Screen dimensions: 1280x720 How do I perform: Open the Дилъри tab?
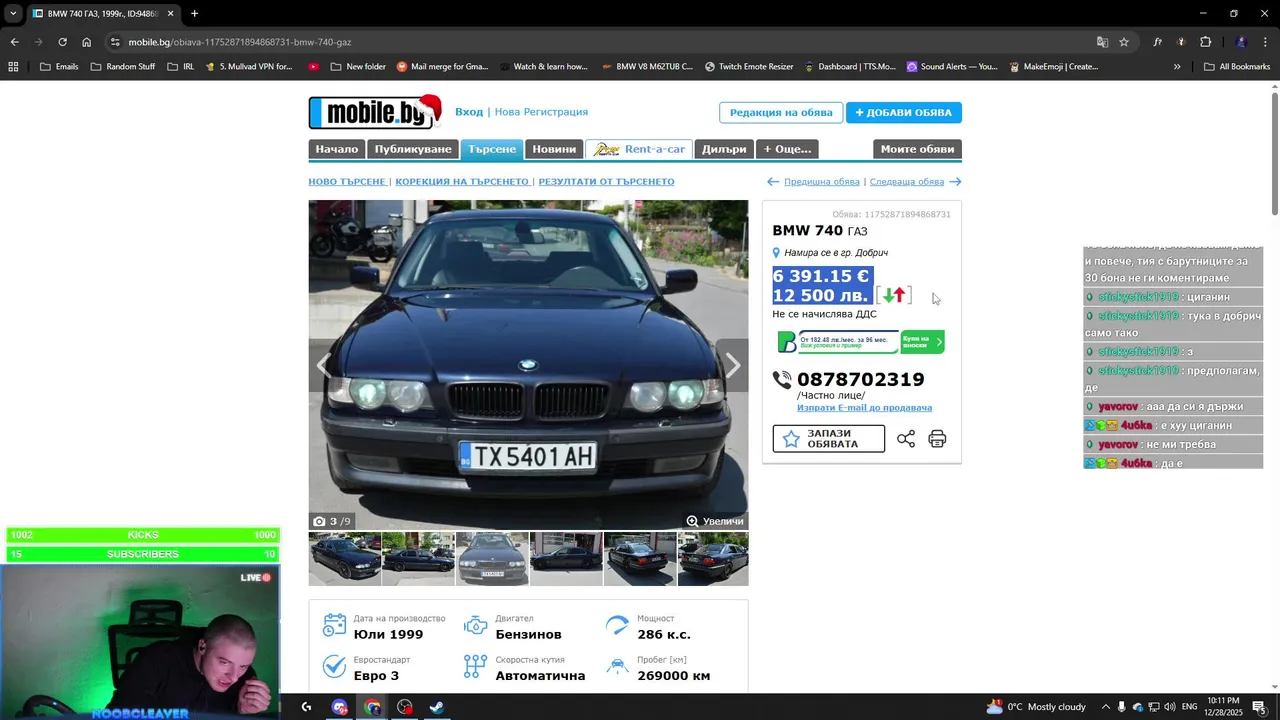pyautogui.click(x=724, y=149)
